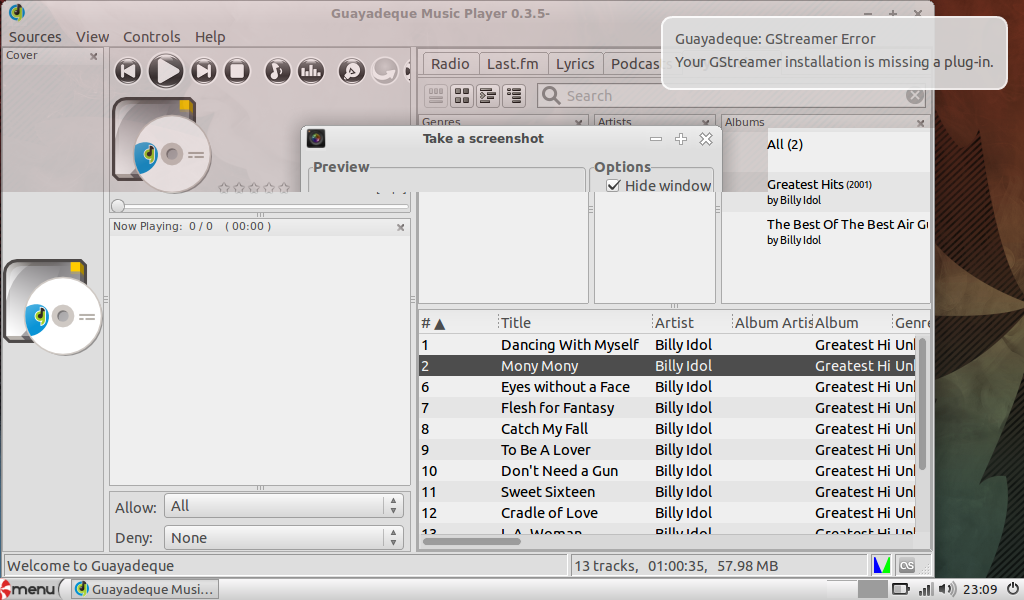1024x600 pixels.
Task: Close the Albums panel
Action: click(x=921, y=123)
